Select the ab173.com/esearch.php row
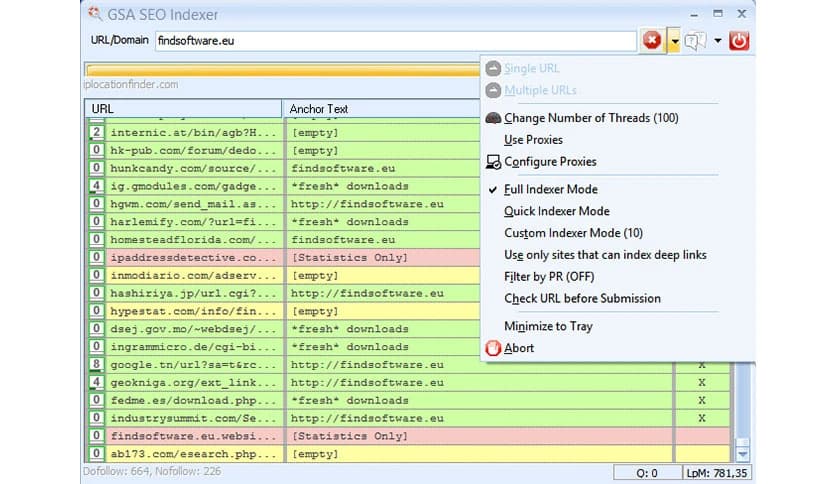Screen dimensions: 836x484 pyautogui.click(x=408, y=454)
